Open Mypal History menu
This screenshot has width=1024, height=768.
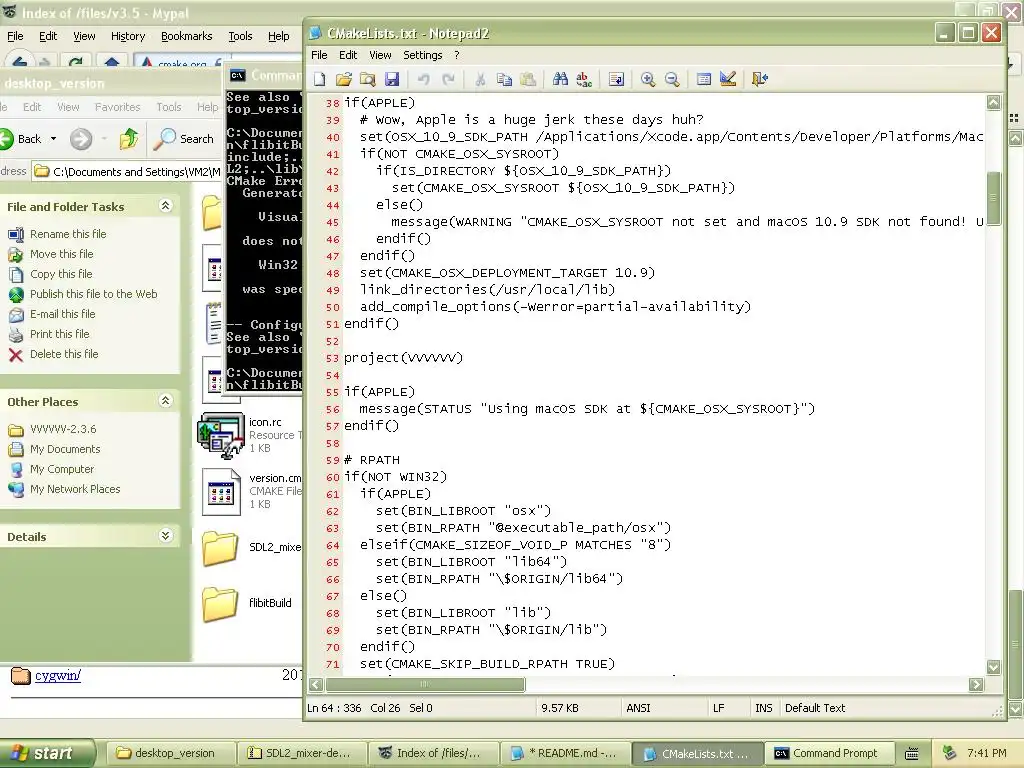pos(128,36)
